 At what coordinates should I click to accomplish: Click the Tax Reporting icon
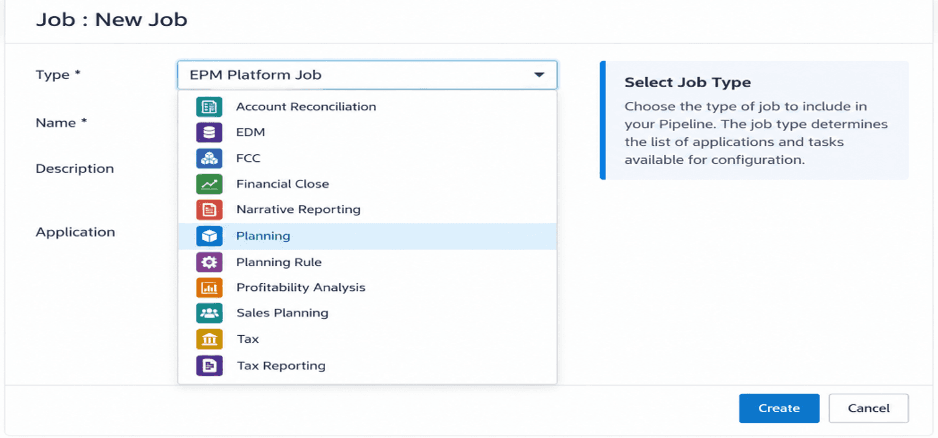pyautogui.click(x=209, y=366)
